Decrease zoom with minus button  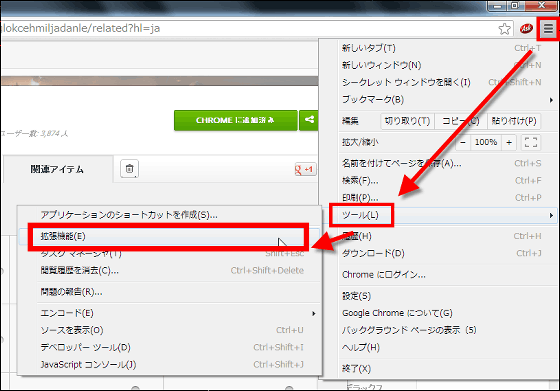(463, 142)
